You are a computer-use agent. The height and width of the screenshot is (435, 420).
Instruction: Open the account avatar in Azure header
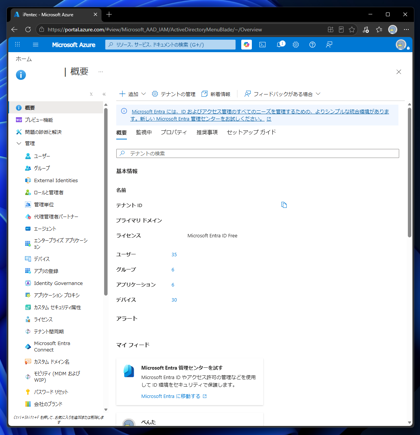pos(401,45)
